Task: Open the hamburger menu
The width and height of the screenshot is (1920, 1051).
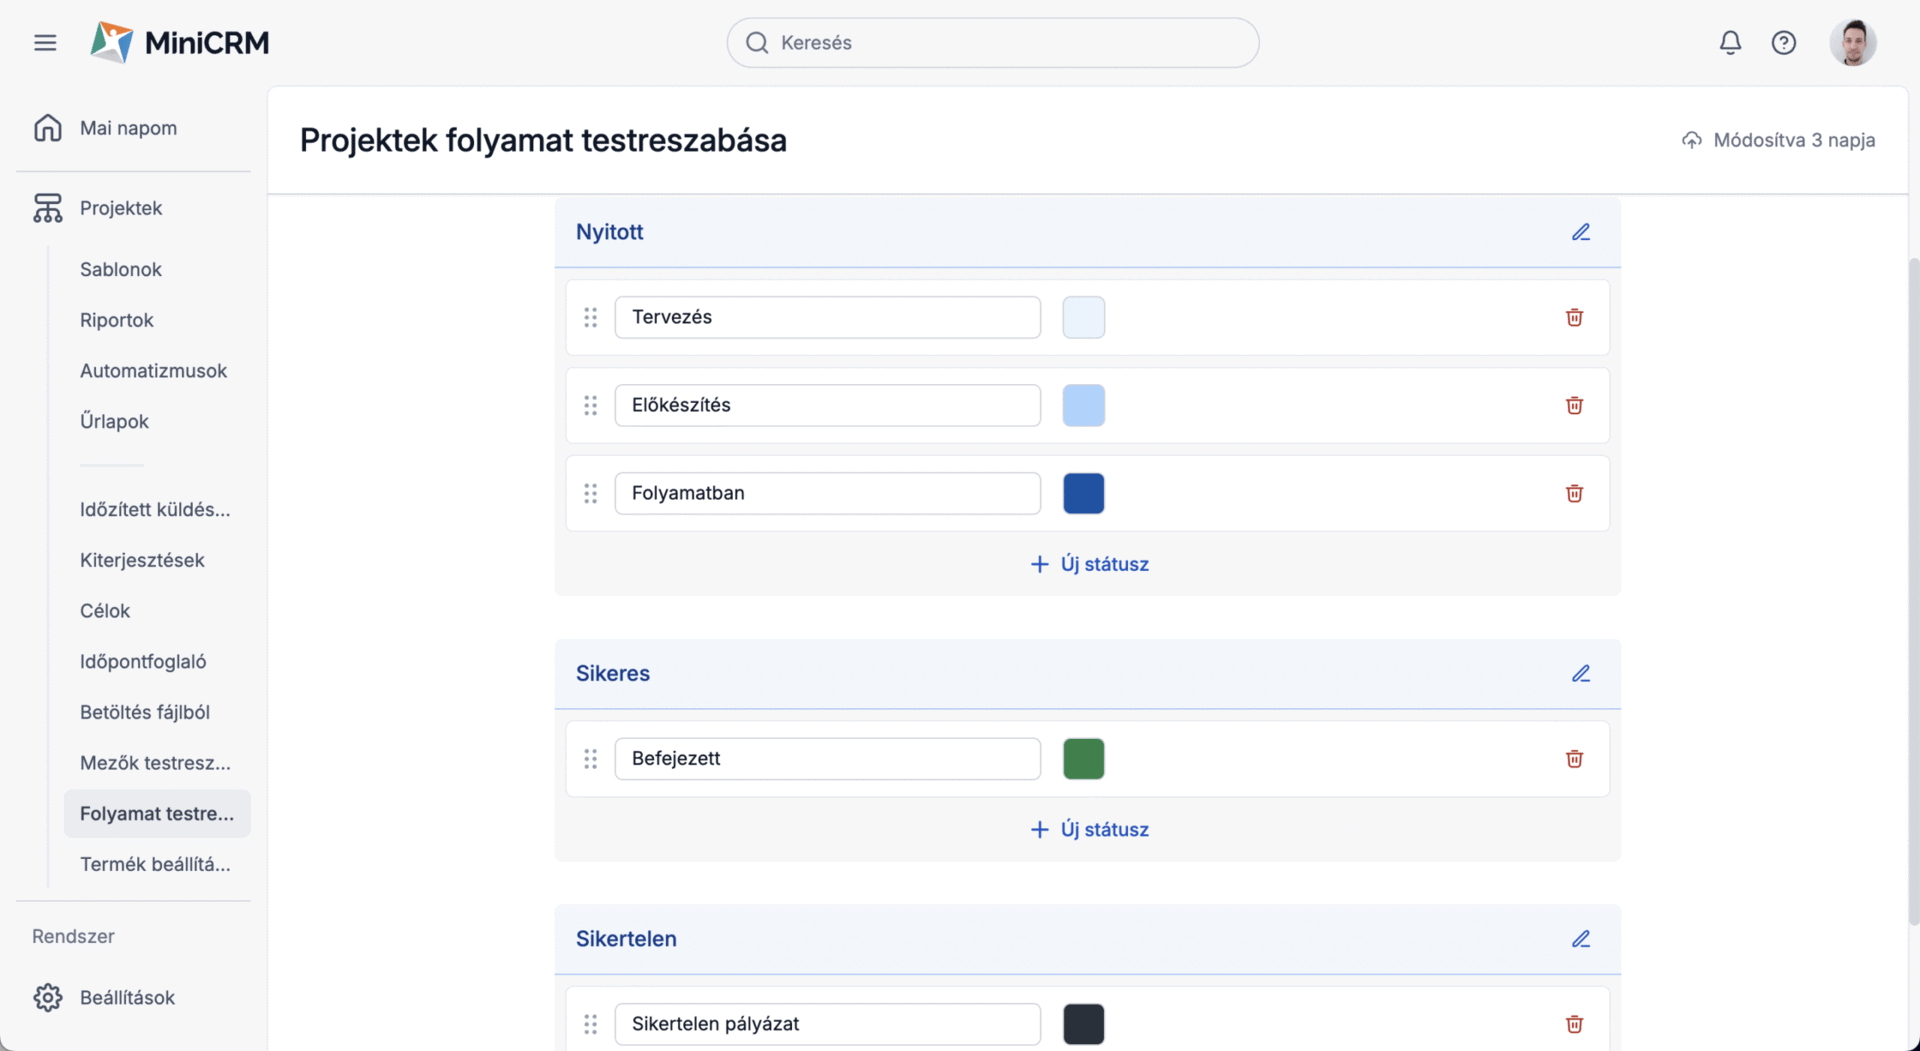Action: point(45,43)
